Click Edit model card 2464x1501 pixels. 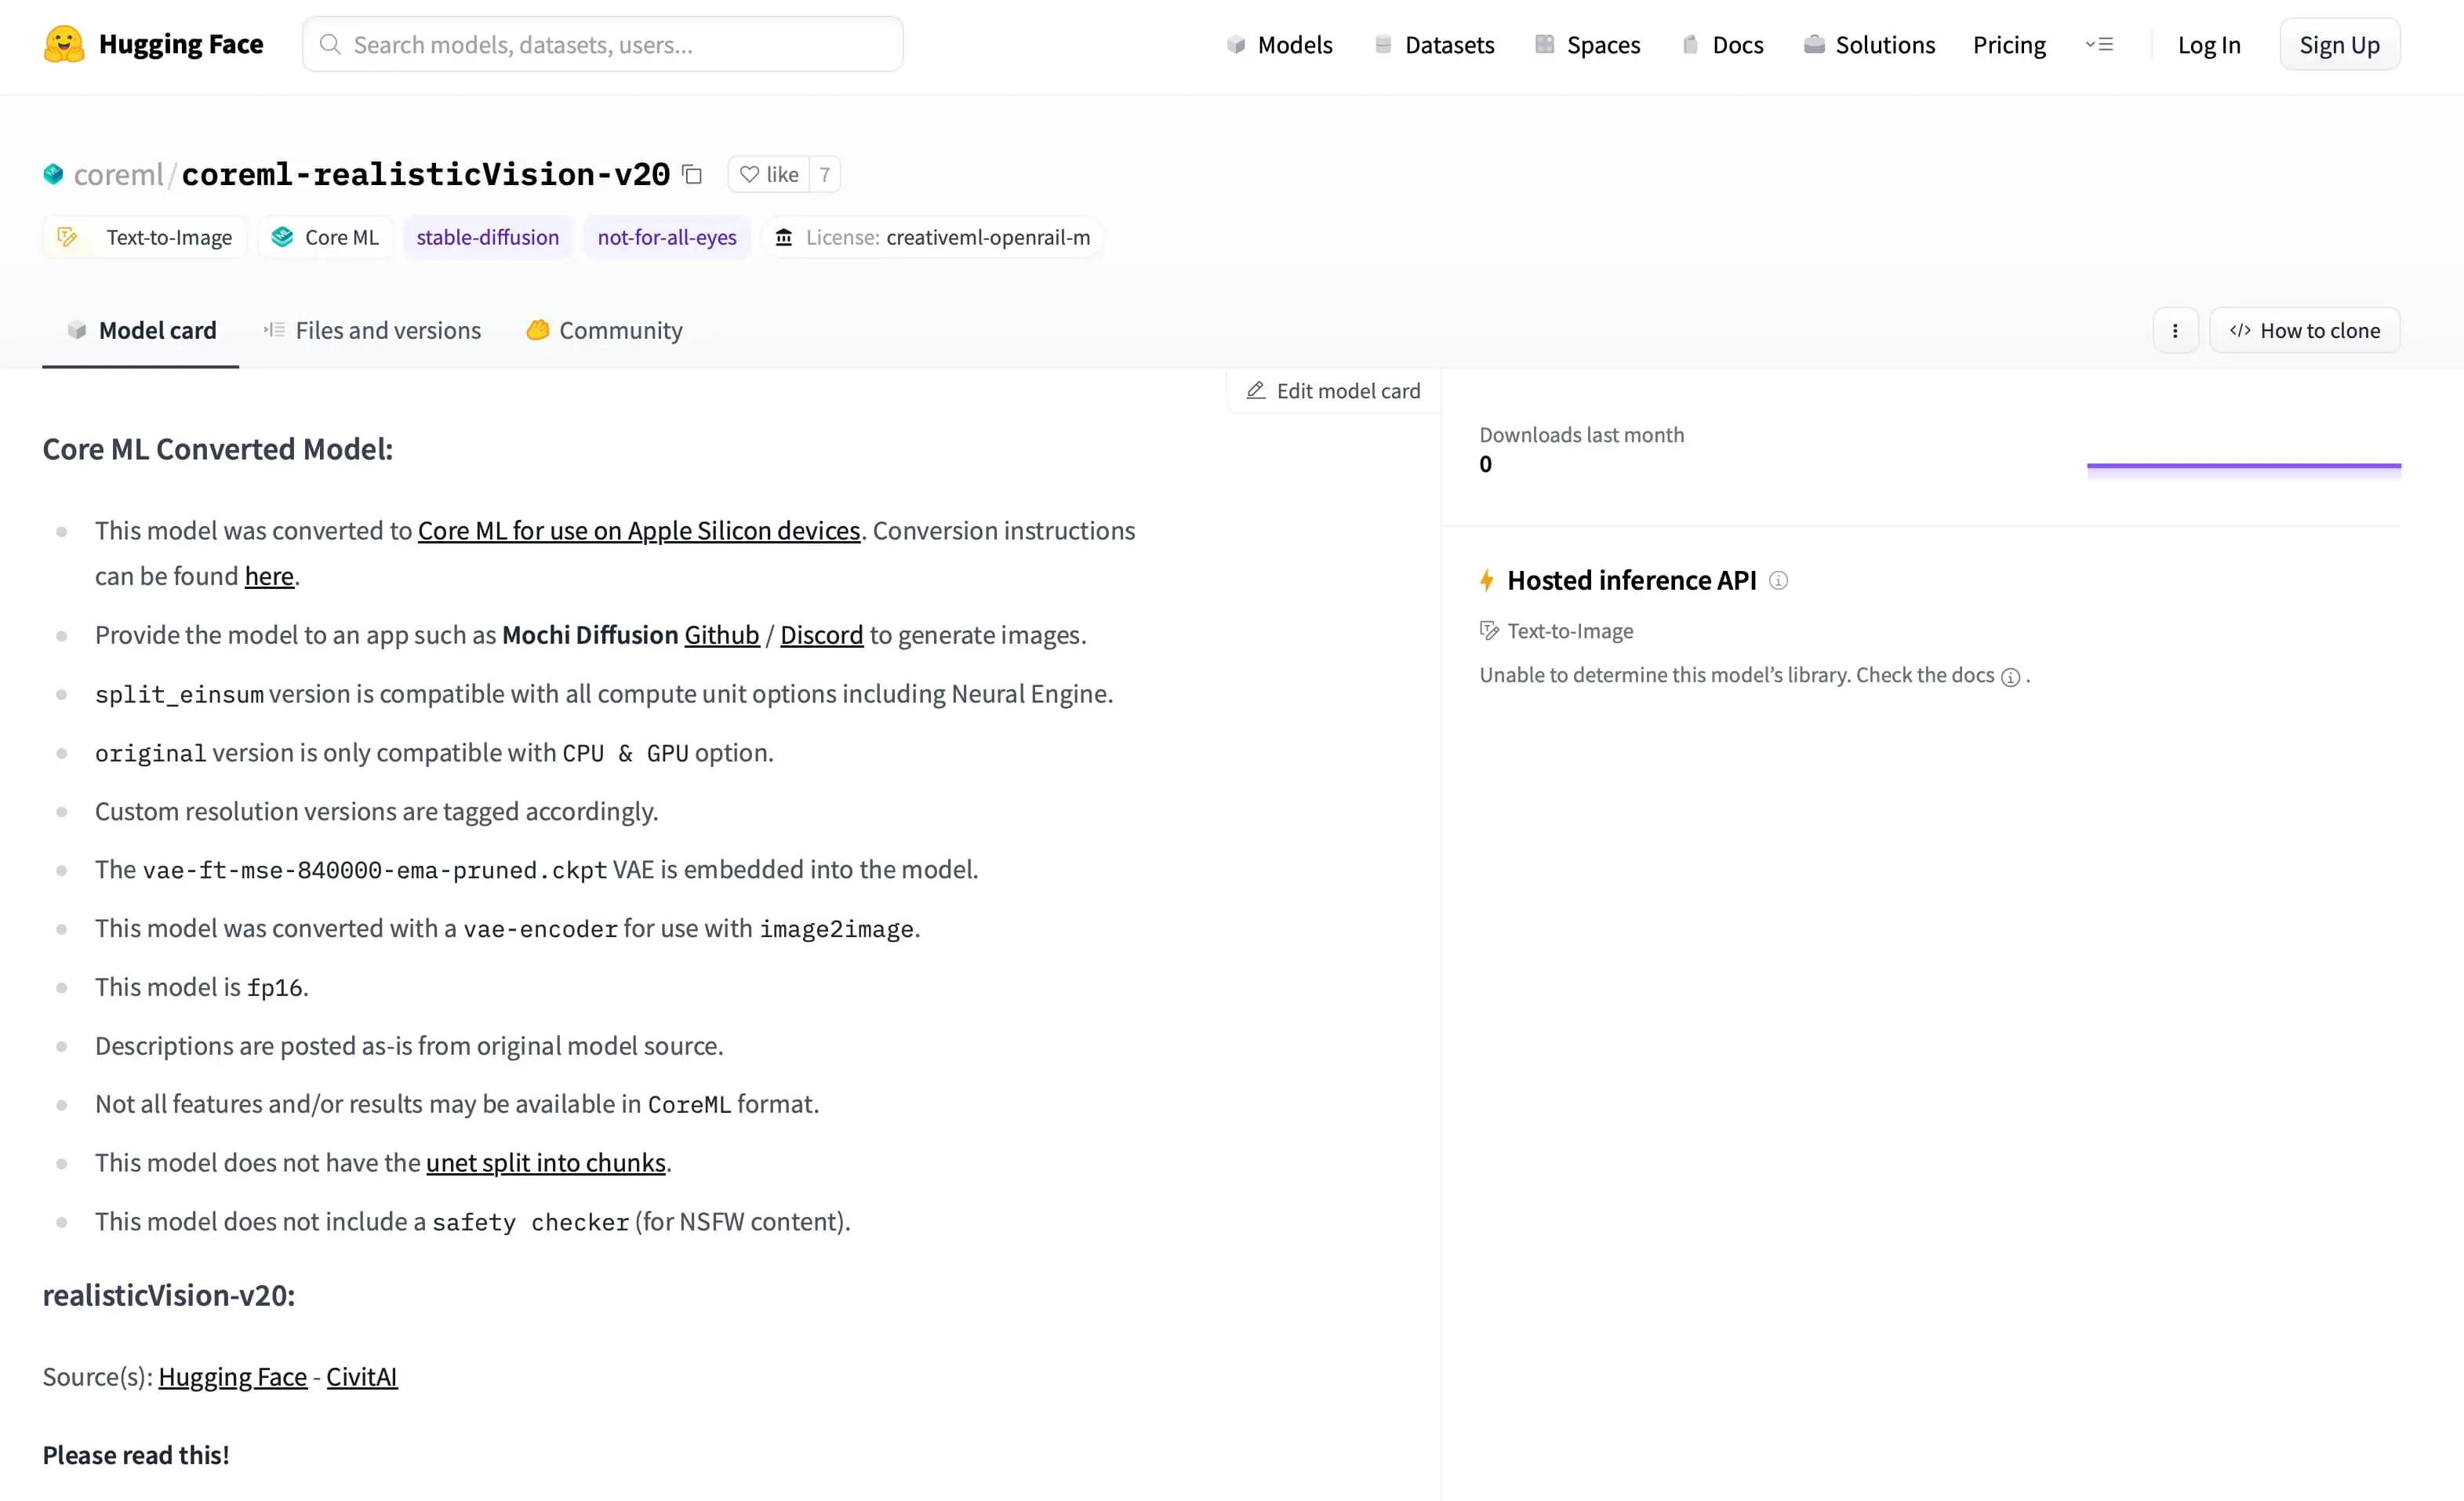pos(1333,391)
